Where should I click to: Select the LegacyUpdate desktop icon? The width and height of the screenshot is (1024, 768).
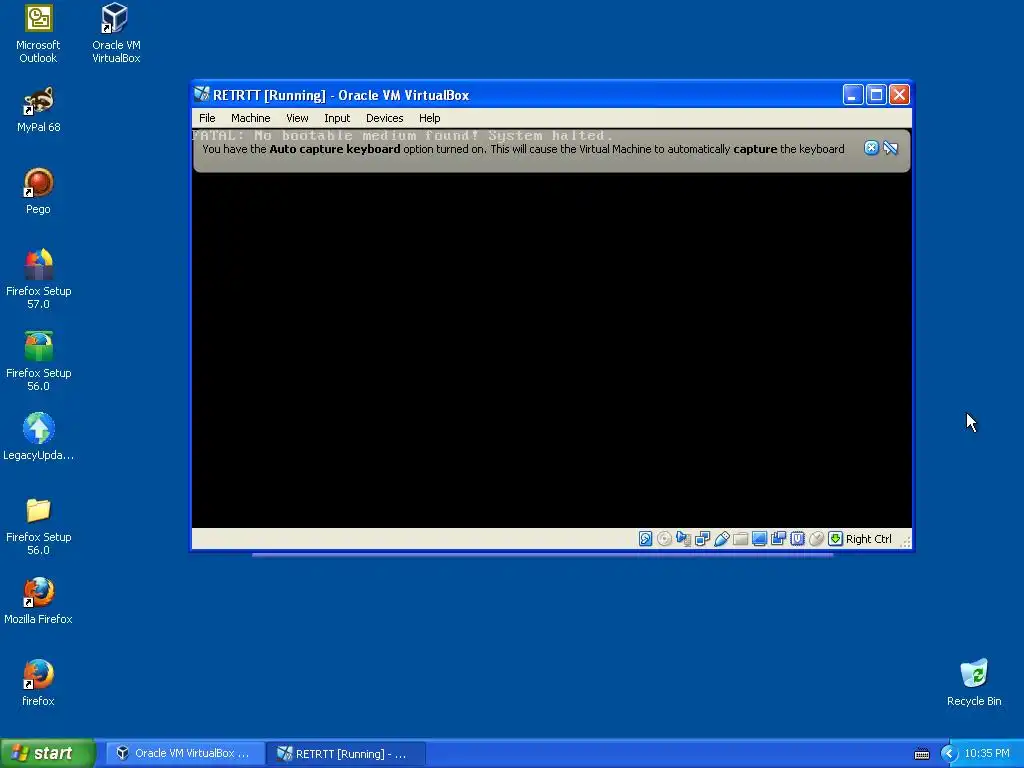[x=39, y=437]
